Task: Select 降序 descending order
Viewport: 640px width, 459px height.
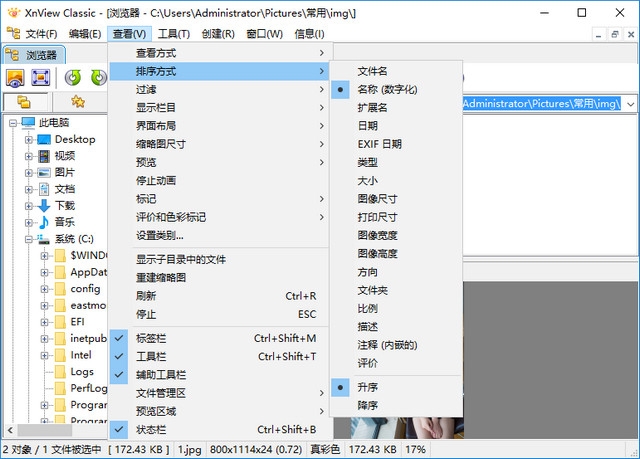Action: coord(396,406)
